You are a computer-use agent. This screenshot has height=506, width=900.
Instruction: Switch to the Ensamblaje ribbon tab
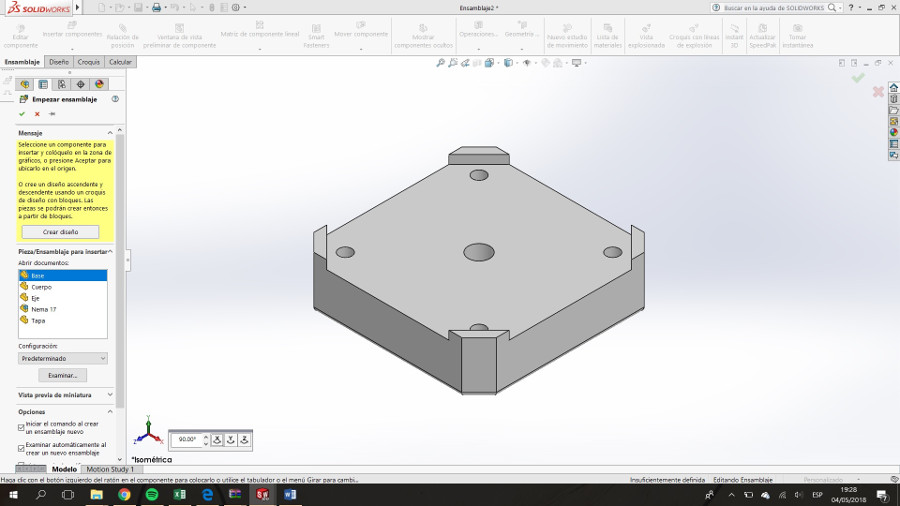pyautogui.click(x=22, y=62)
